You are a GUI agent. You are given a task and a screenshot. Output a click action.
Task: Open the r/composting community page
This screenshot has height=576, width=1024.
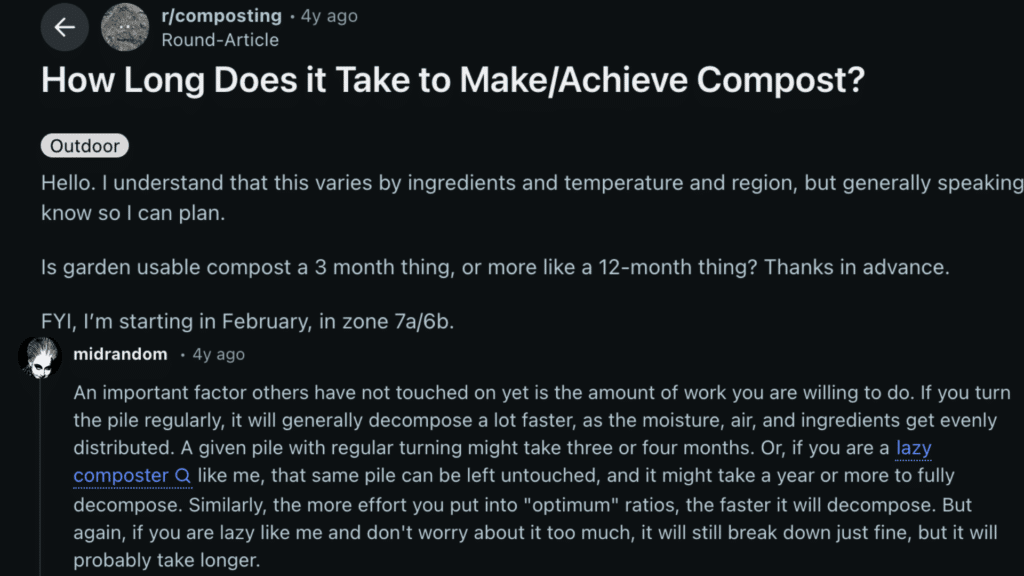click(x=219, y=15)
